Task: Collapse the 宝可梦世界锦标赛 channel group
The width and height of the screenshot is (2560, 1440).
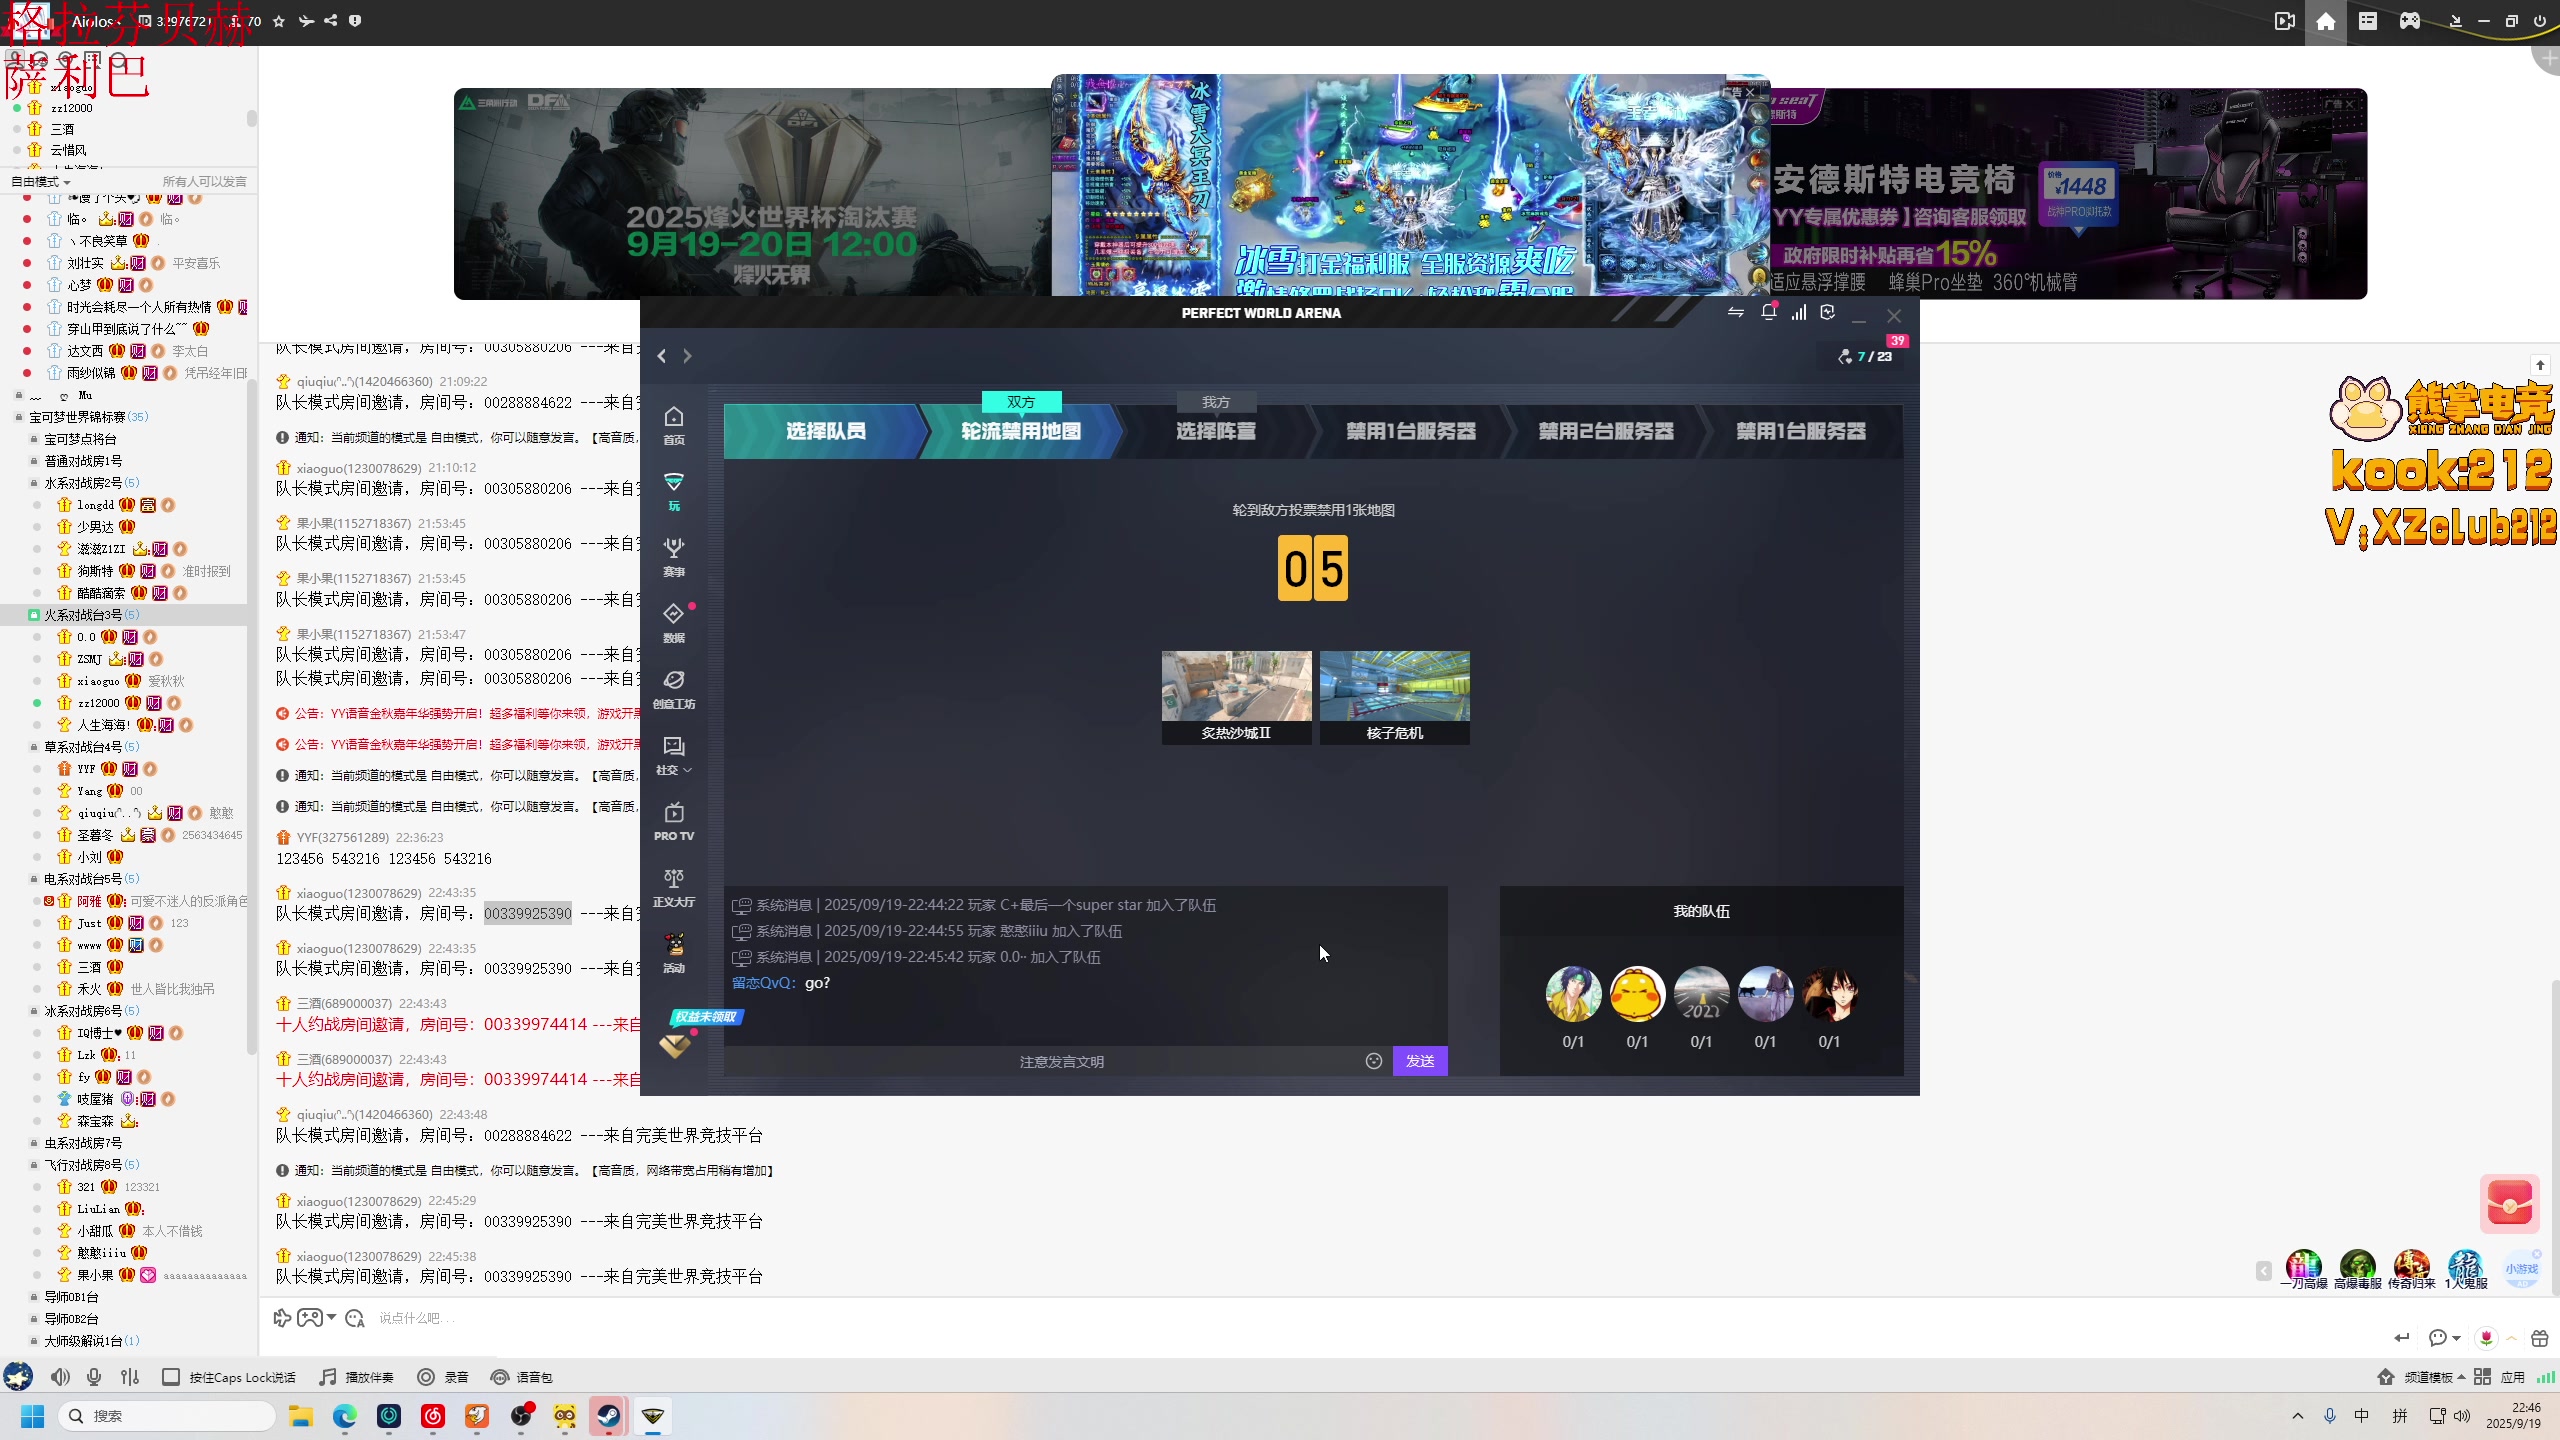Action: pos(19,417)
